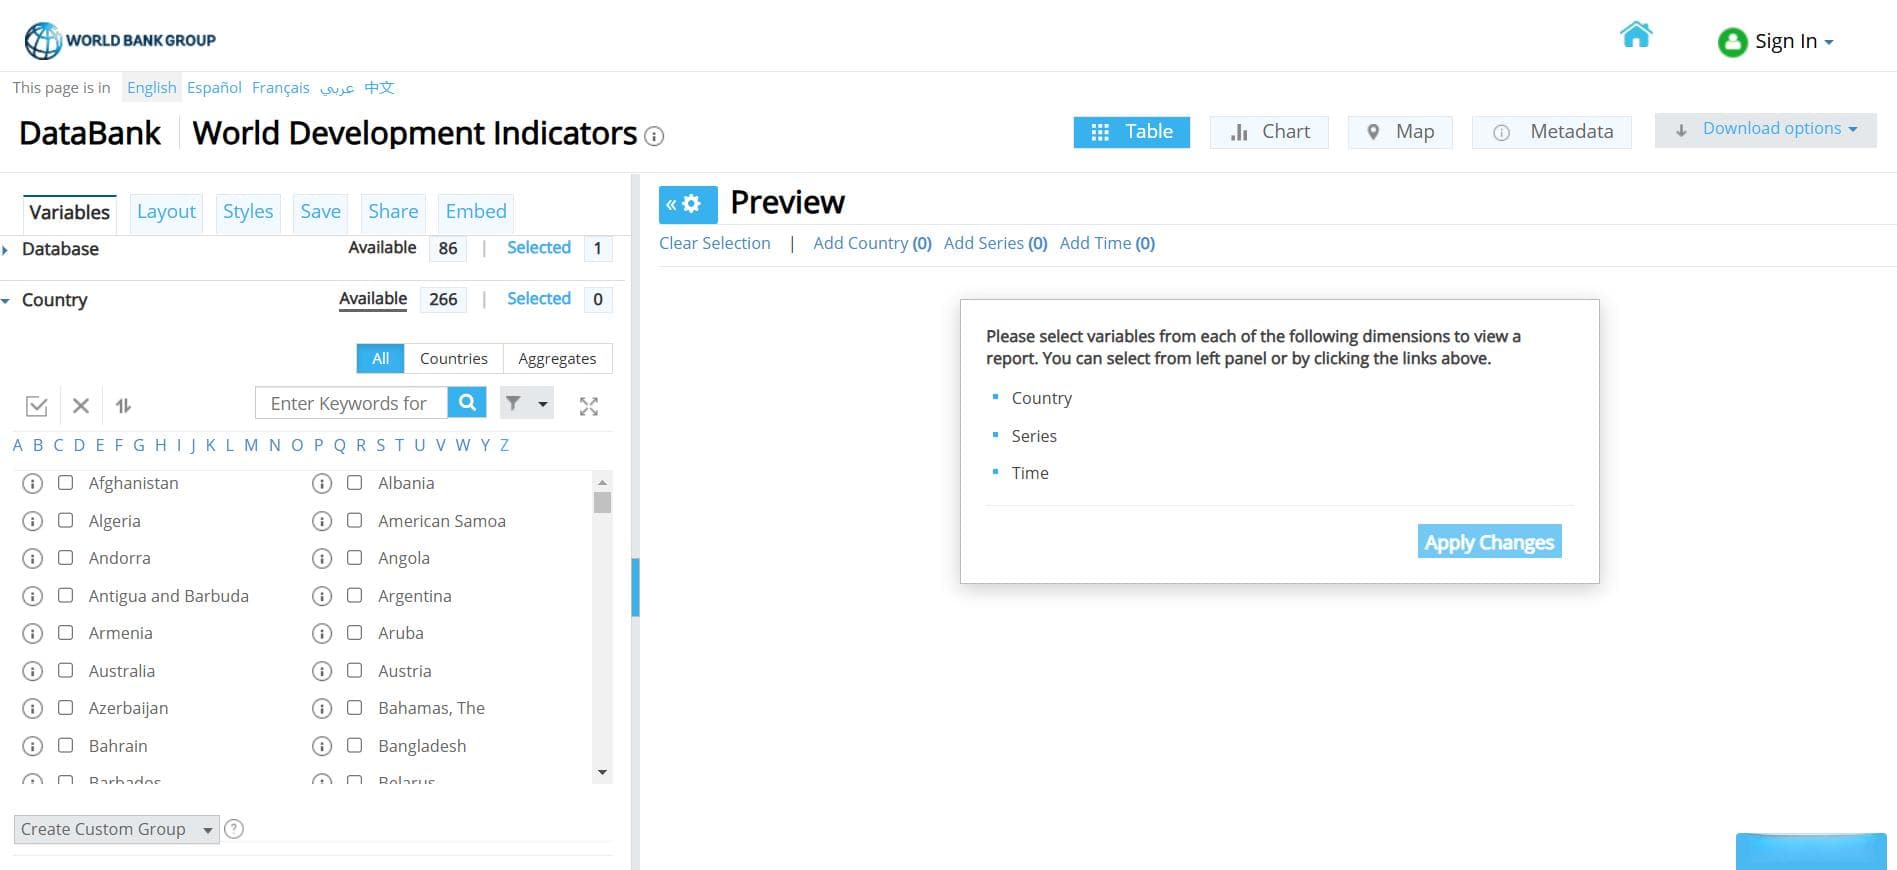The width and height of the screenshot is (1897, 870).
Task: Tick the Australia checkbox
Action: pos(66,670)
